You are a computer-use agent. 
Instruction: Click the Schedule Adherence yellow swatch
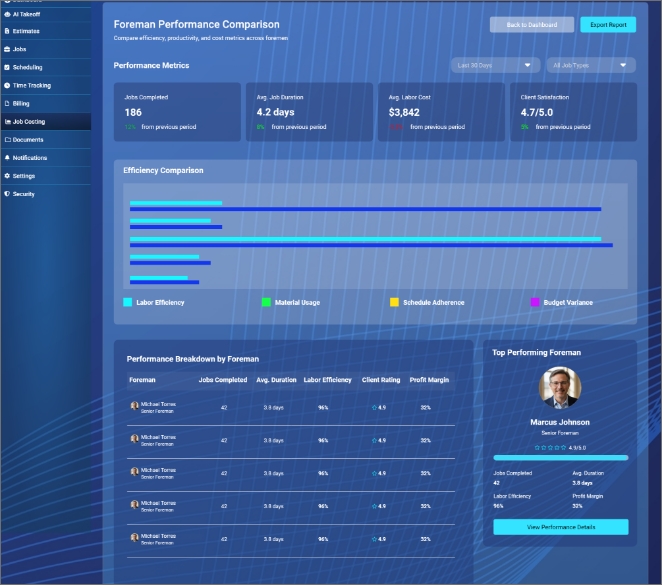pos(394,302)
